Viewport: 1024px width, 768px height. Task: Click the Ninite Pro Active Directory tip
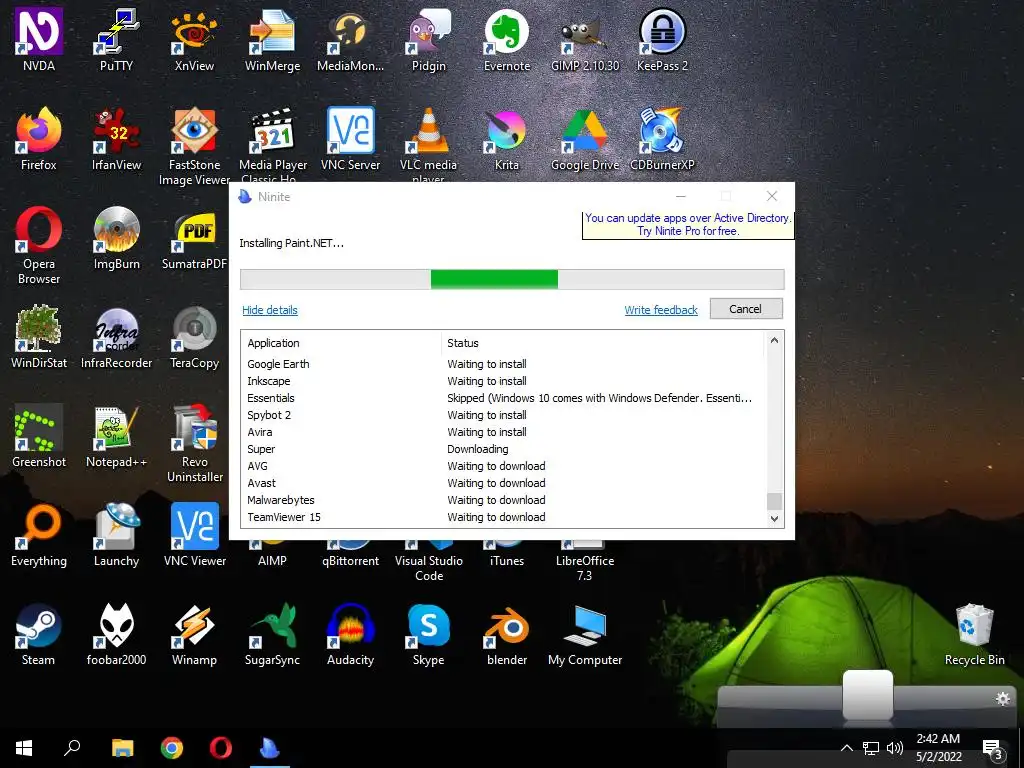pyautogui.click(x=688, y=225)
